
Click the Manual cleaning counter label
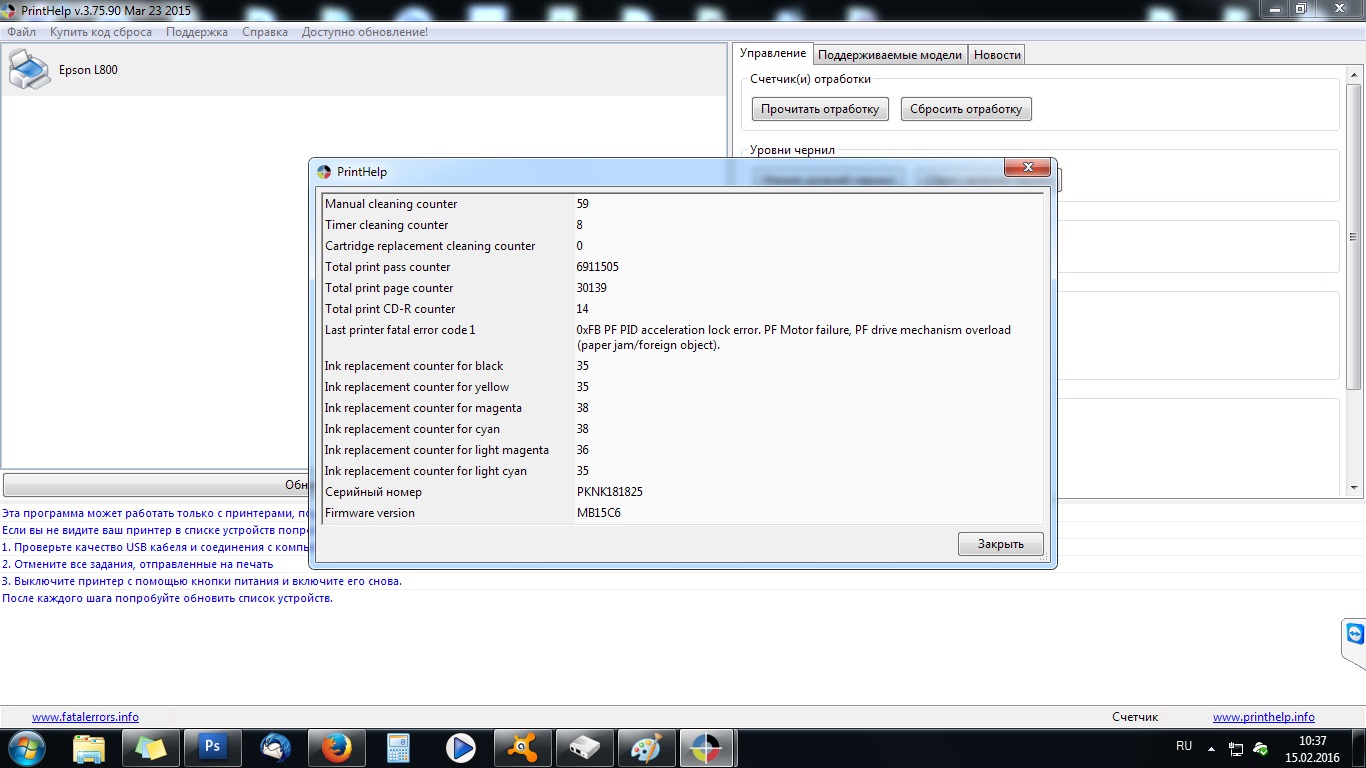pos(391,204)
